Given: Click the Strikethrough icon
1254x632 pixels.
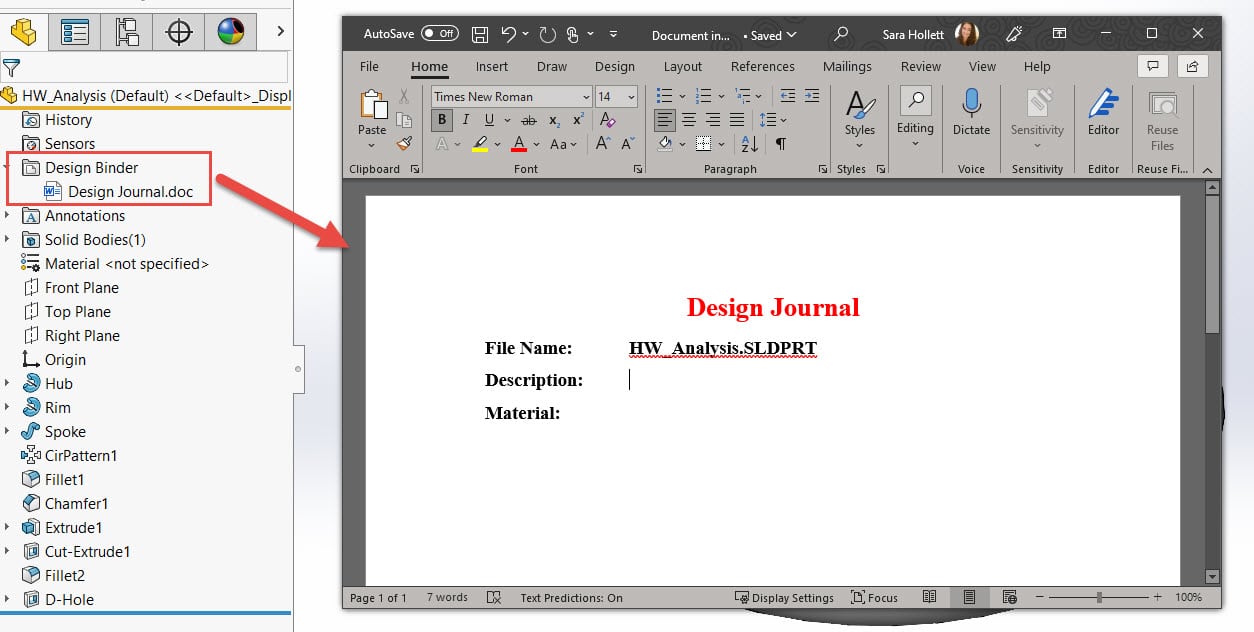Looking at the screenshot, I should 529,120.
